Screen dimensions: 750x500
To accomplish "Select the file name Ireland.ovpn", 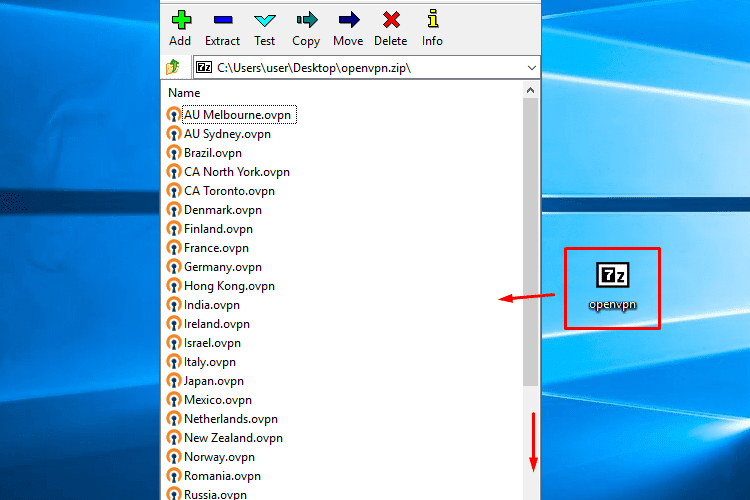I will click(217, 324).
